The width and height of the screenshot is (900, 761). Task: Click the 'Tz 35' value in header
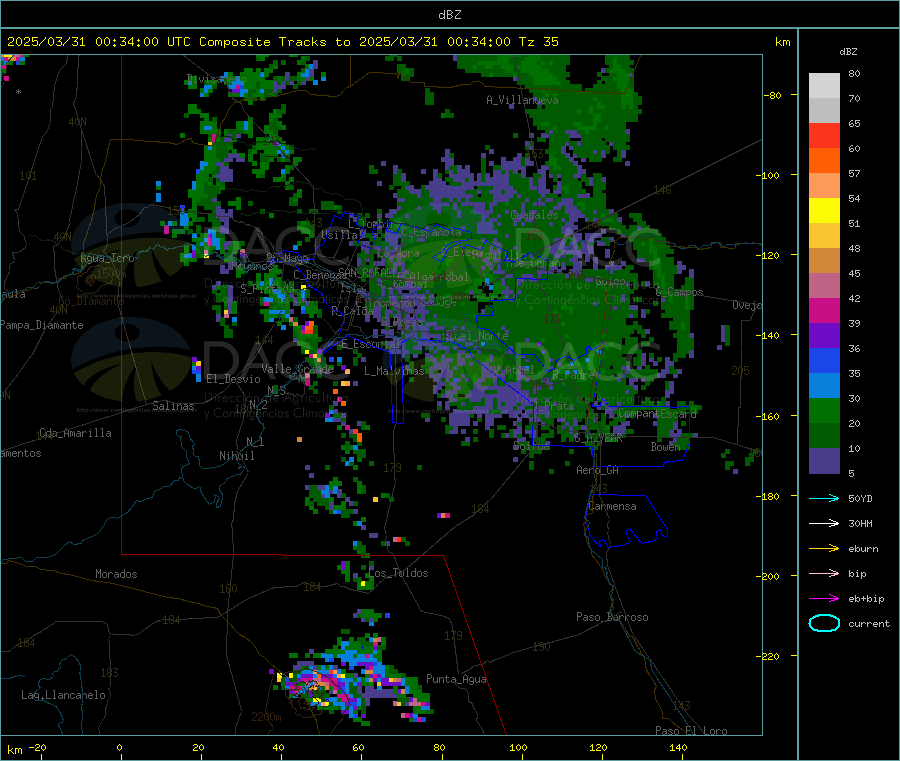pyautogui.click(x=538, y=42)
